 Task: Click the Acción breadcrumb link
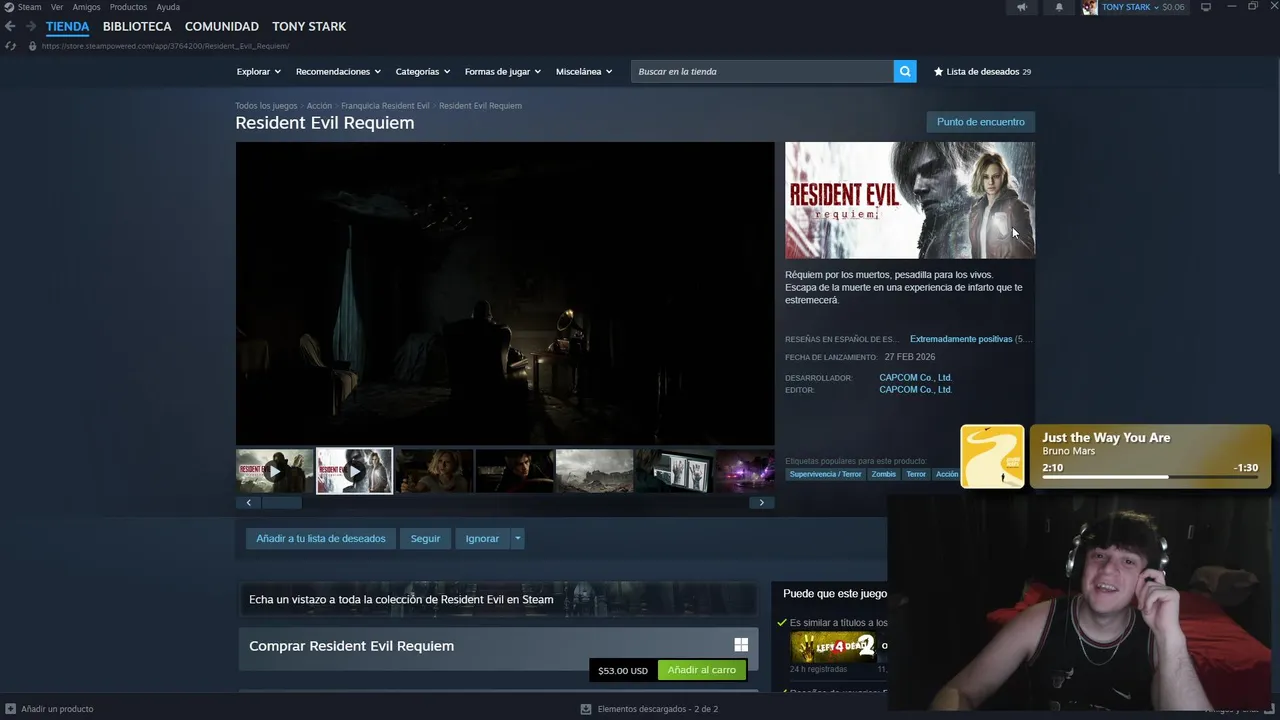tap(319, 106)
